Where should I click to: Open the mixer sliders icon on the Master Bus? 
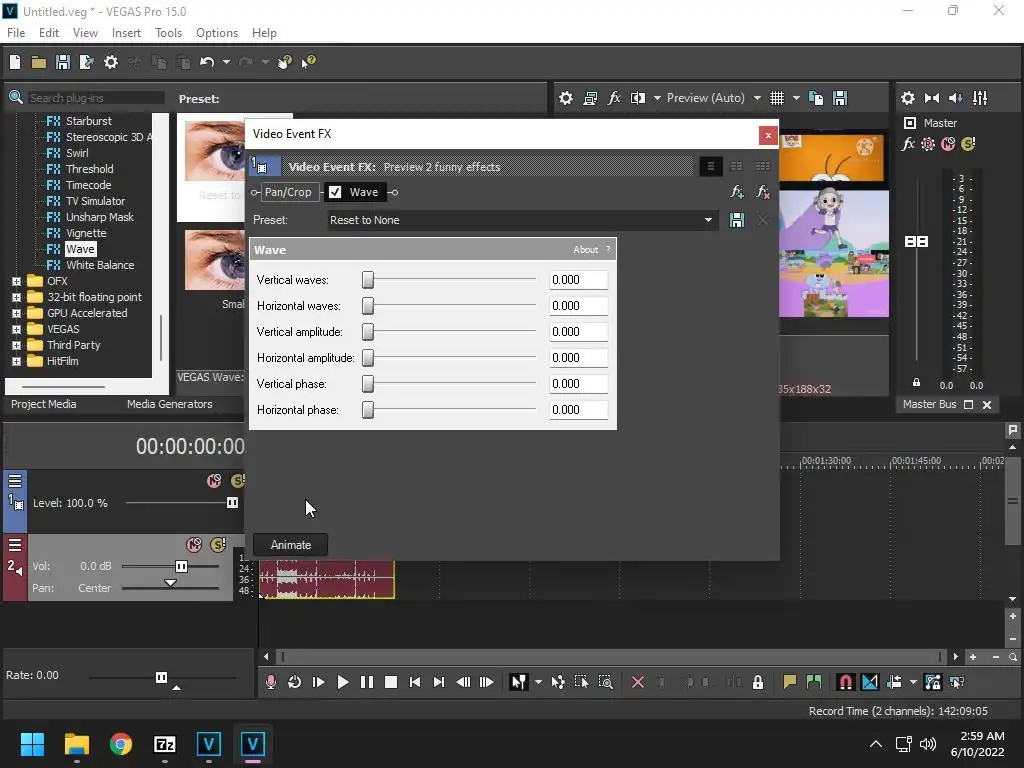point(980,98)
